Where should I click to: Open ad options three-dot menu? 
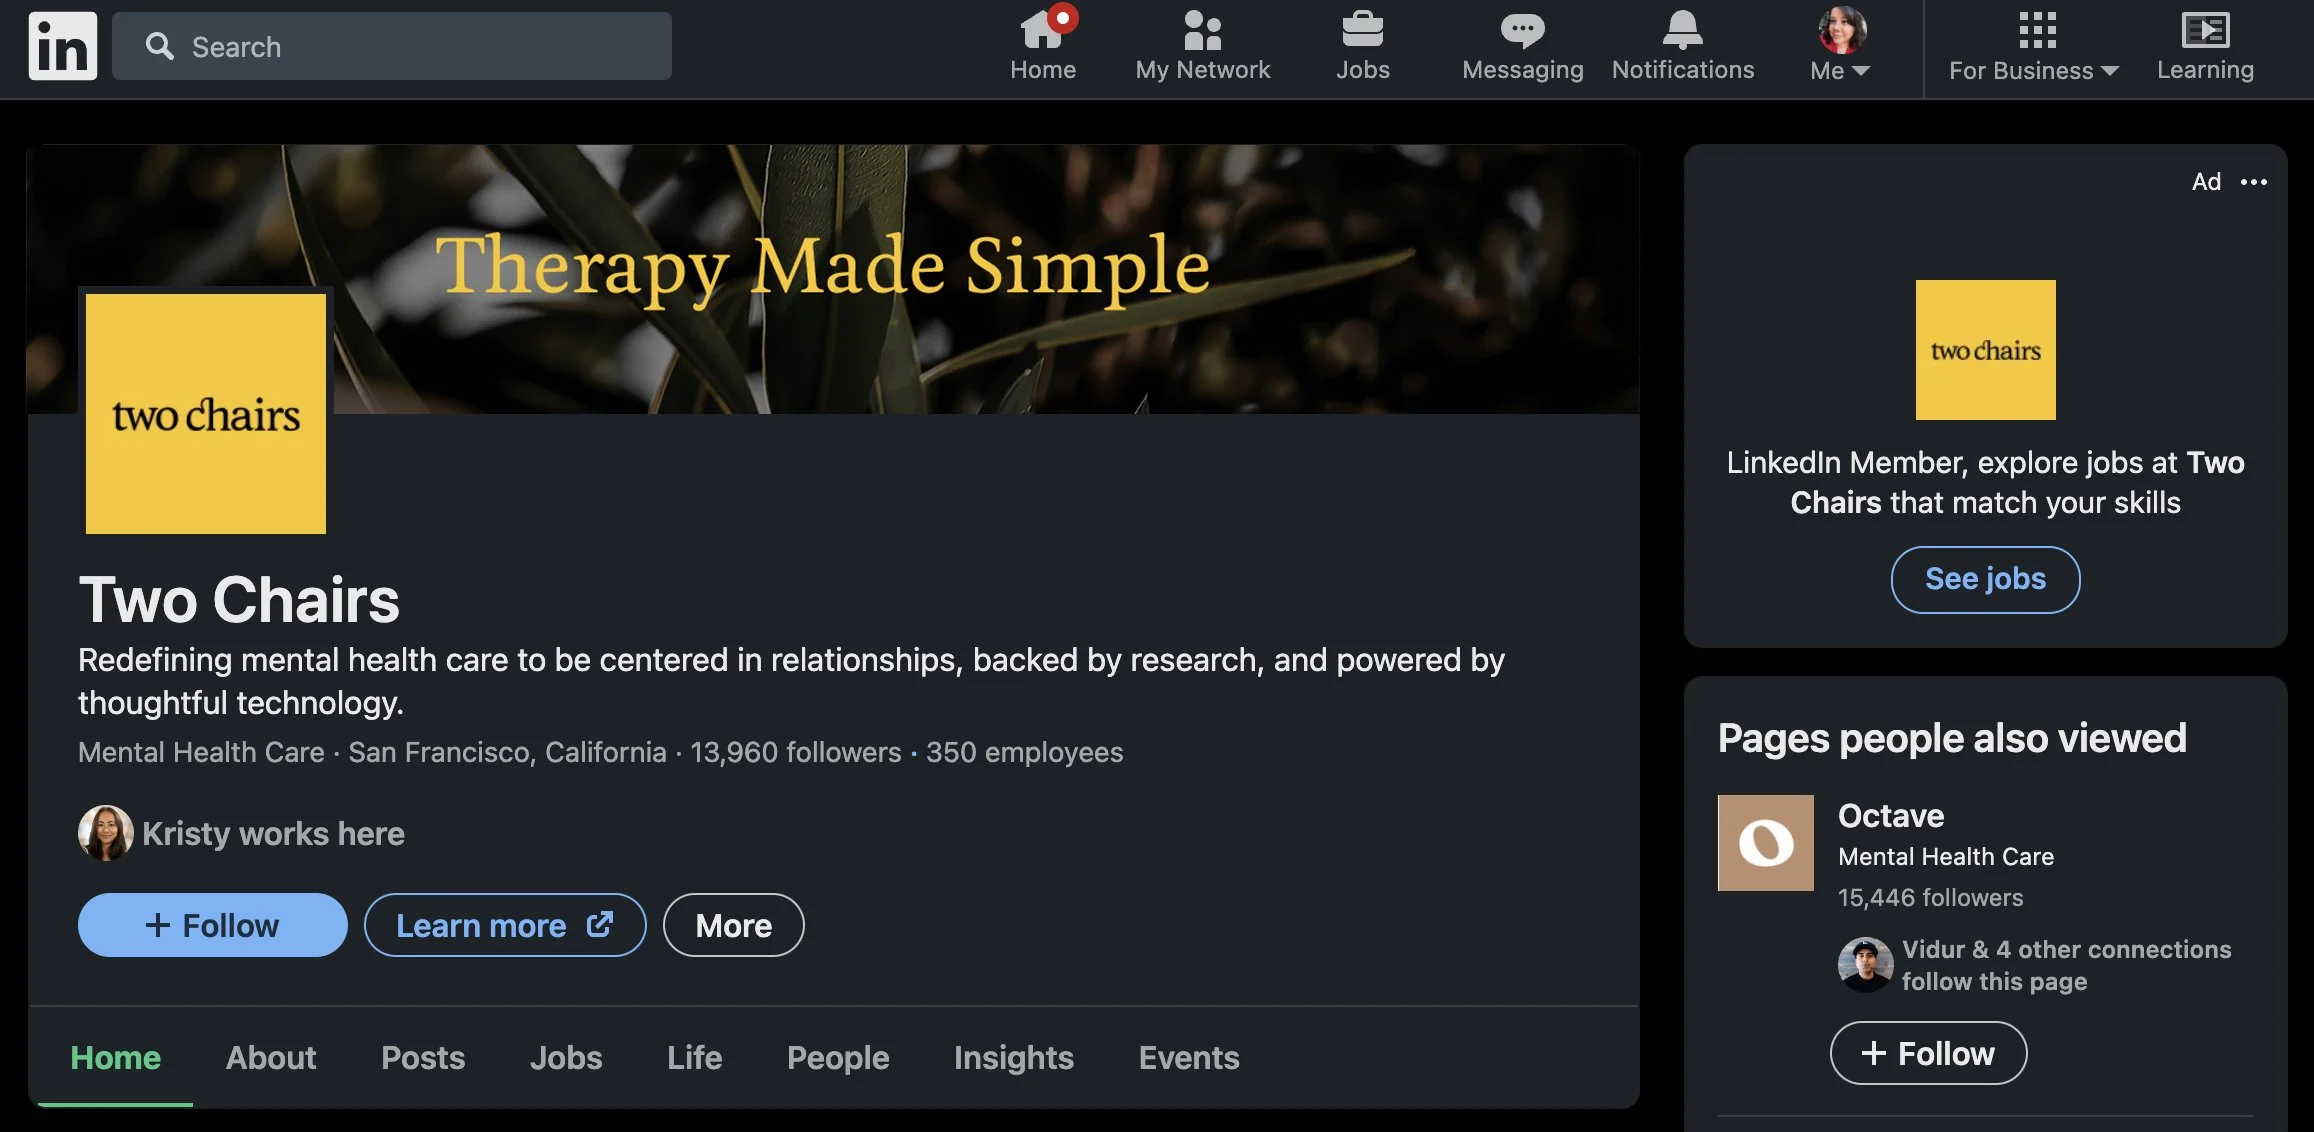tap(2254, 182)
